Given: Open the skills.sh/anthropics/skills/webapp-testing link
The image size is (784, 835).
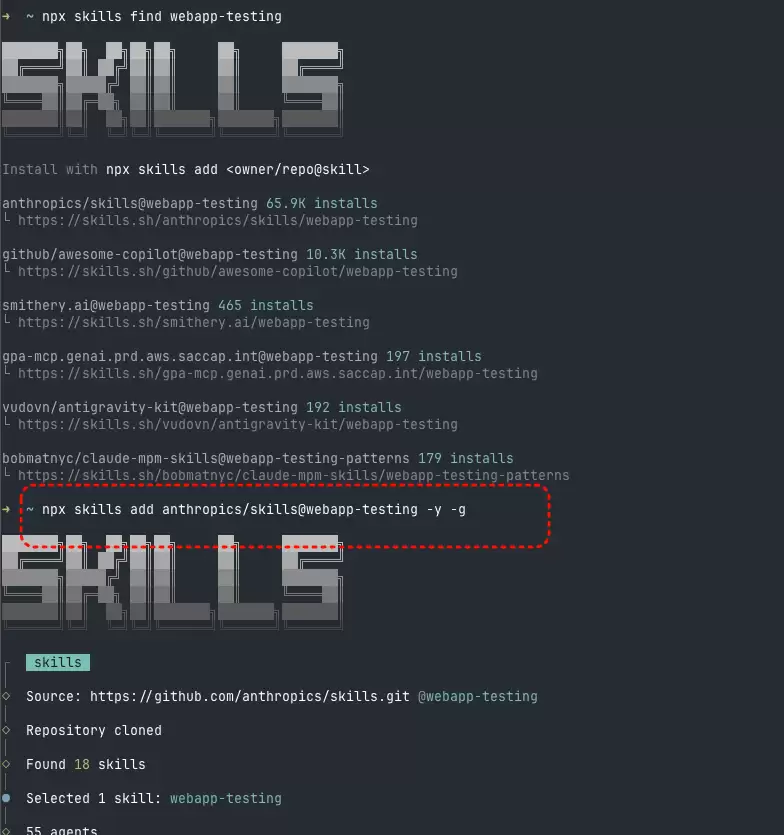Looking at the screenshot, I should point(218,220).
